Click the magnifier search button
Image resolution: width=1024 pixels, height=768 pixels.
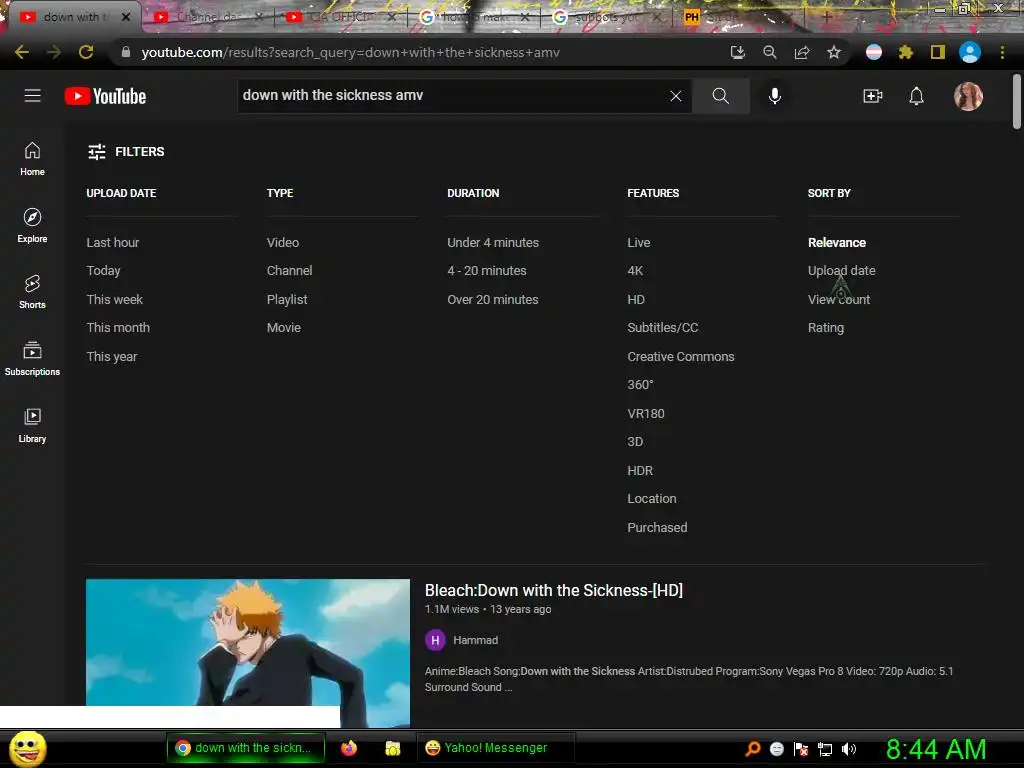point(721,96)
